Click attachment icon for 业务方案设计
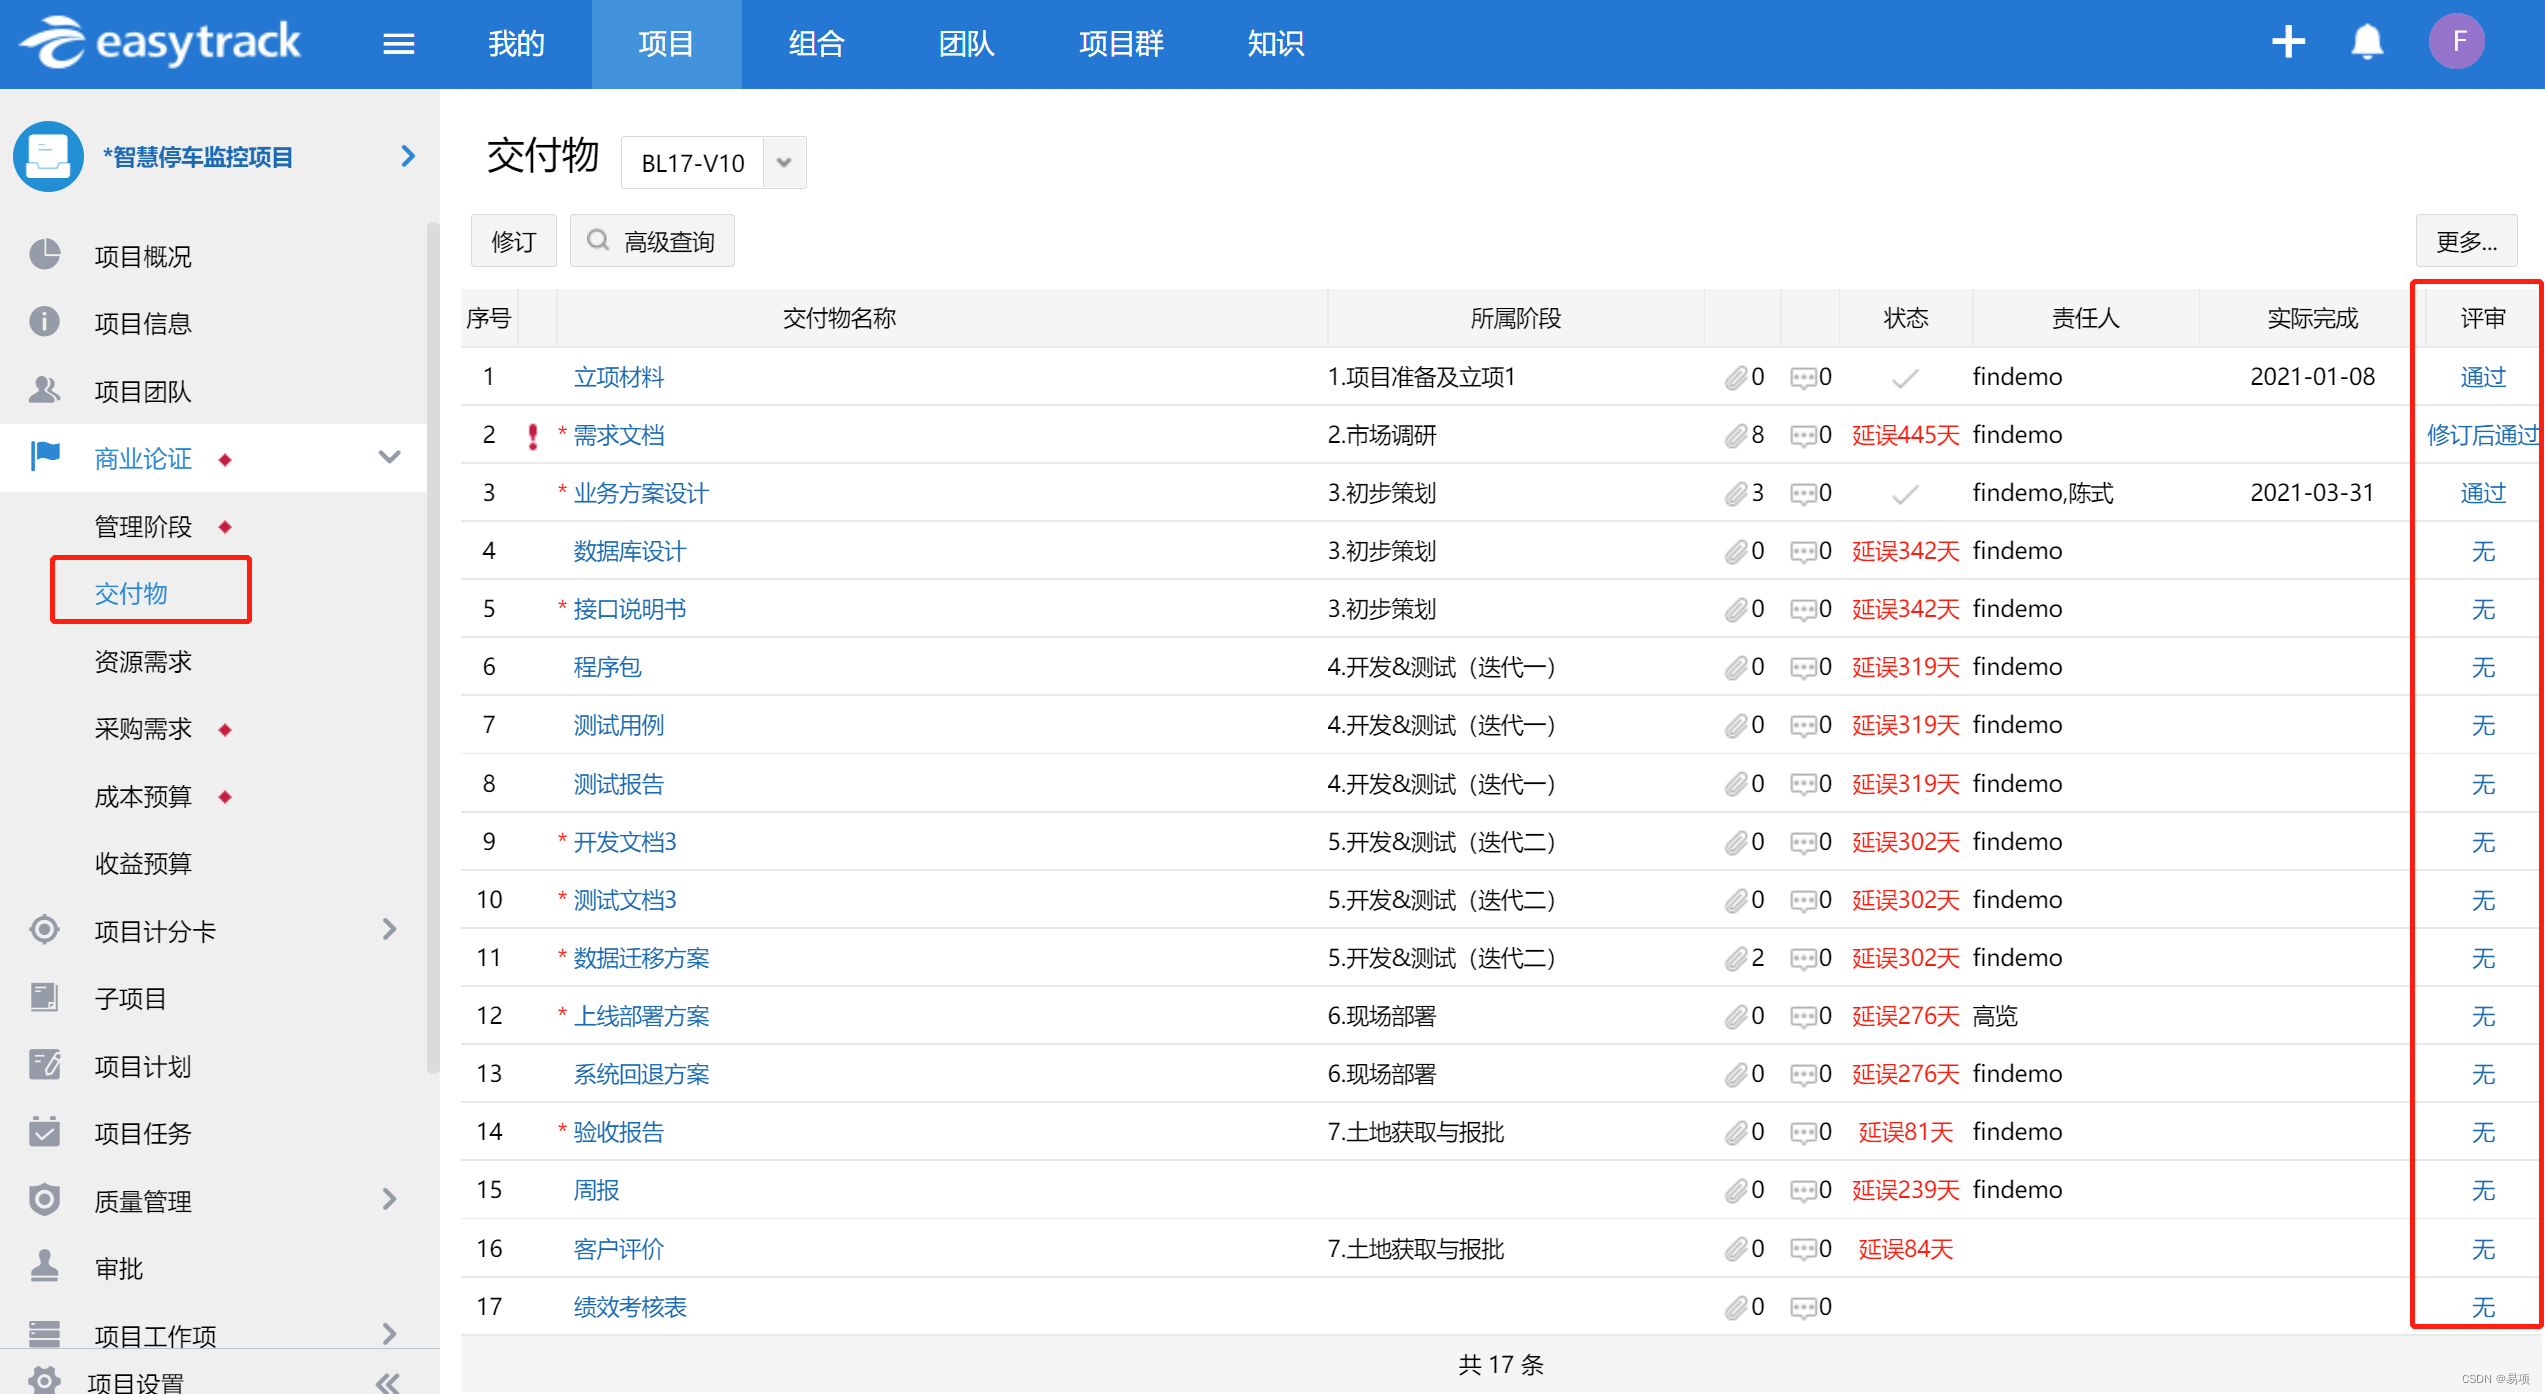2545x1394 pixels. pyautogui.click(x=1735, y=493)
